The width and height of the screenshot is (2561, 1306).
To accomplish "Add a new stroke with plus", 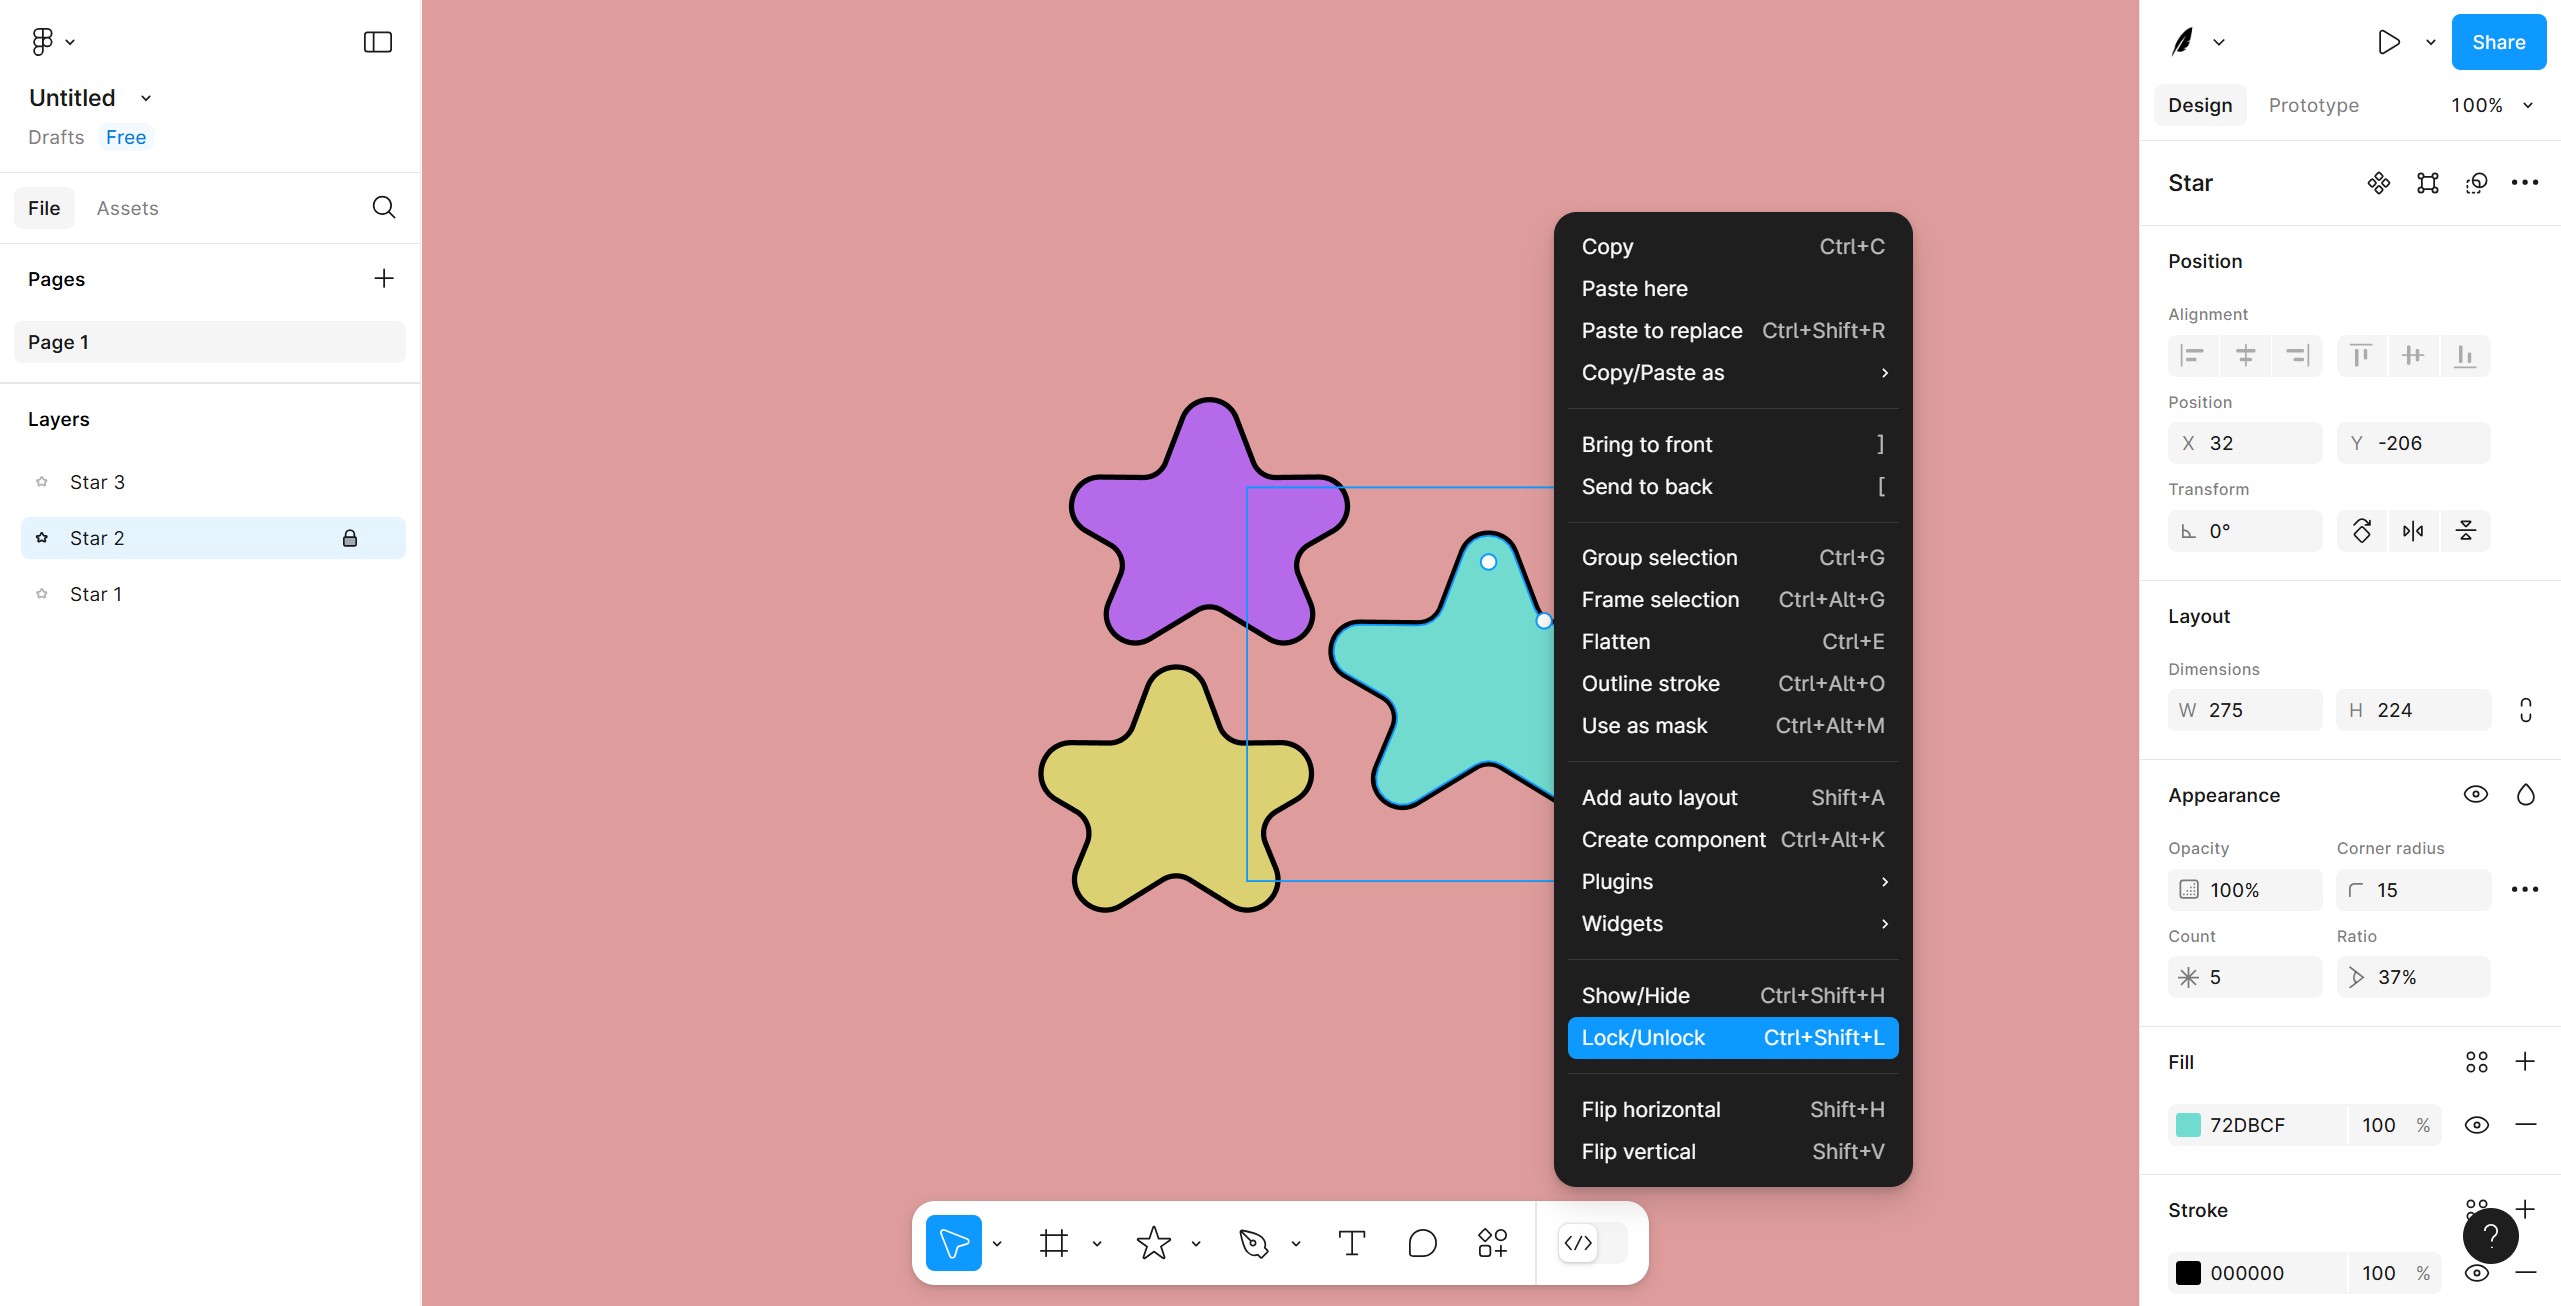I will point(2525,1209).
